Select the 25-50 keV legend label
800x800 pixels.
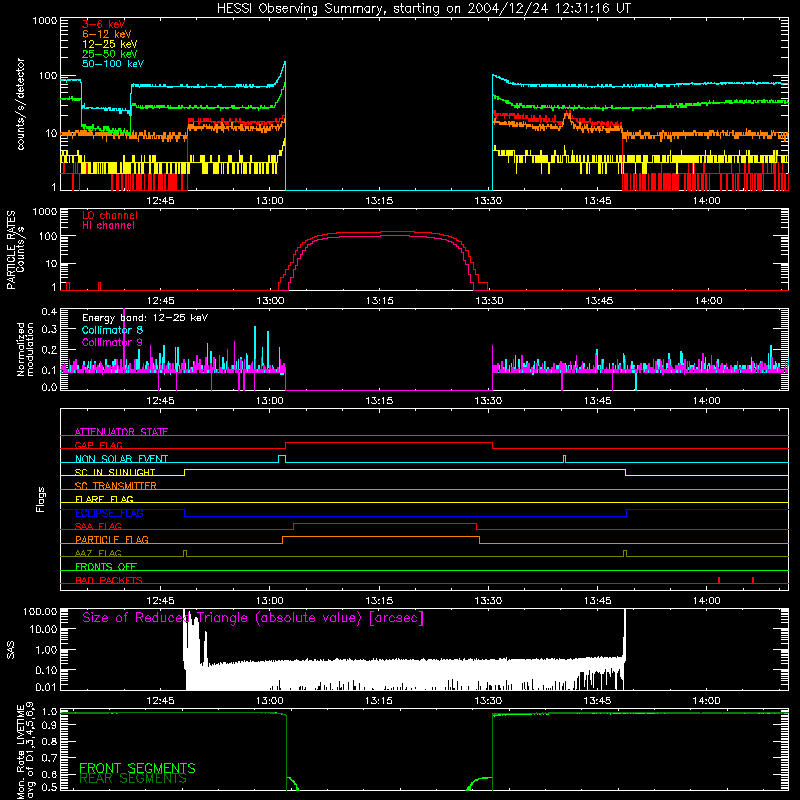pyautogui.click(x=110, y=54)
